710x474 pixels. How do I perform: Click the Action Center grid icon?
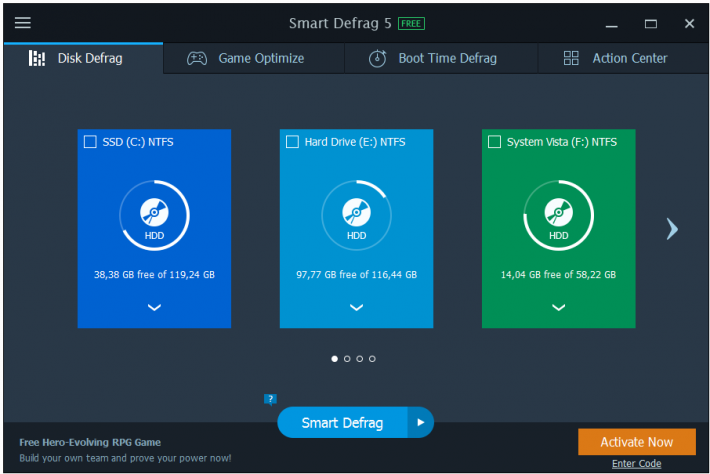tap(571, 58)
